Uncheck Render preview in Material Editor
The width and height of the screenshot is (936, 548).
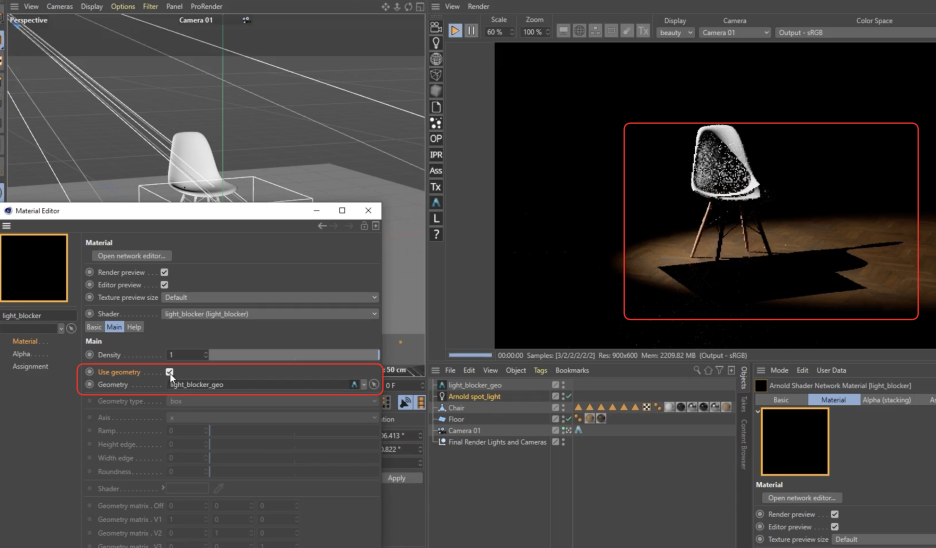[x=164, y=272]
